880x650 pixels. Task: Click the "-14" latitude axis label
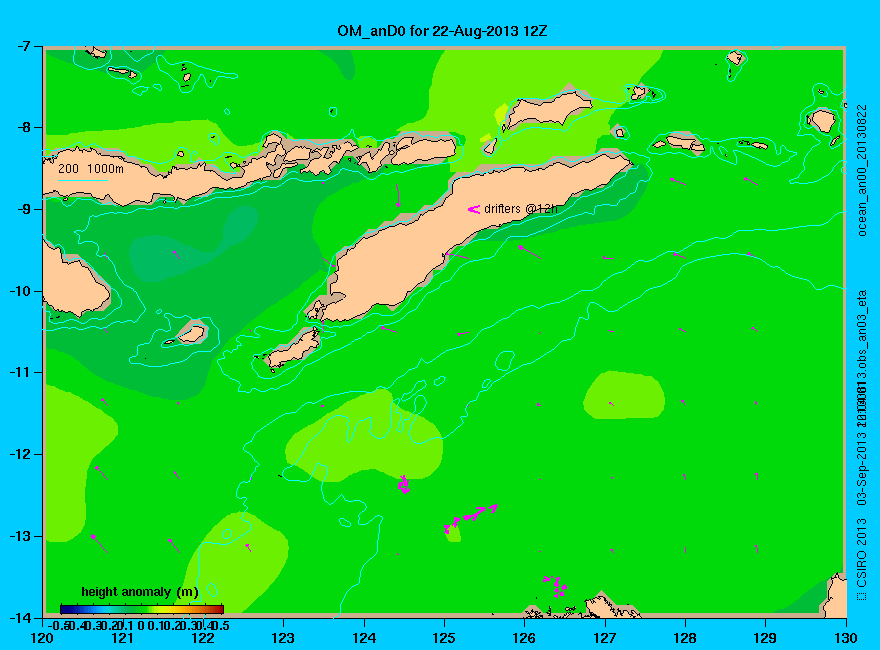(x=21, y=617)
